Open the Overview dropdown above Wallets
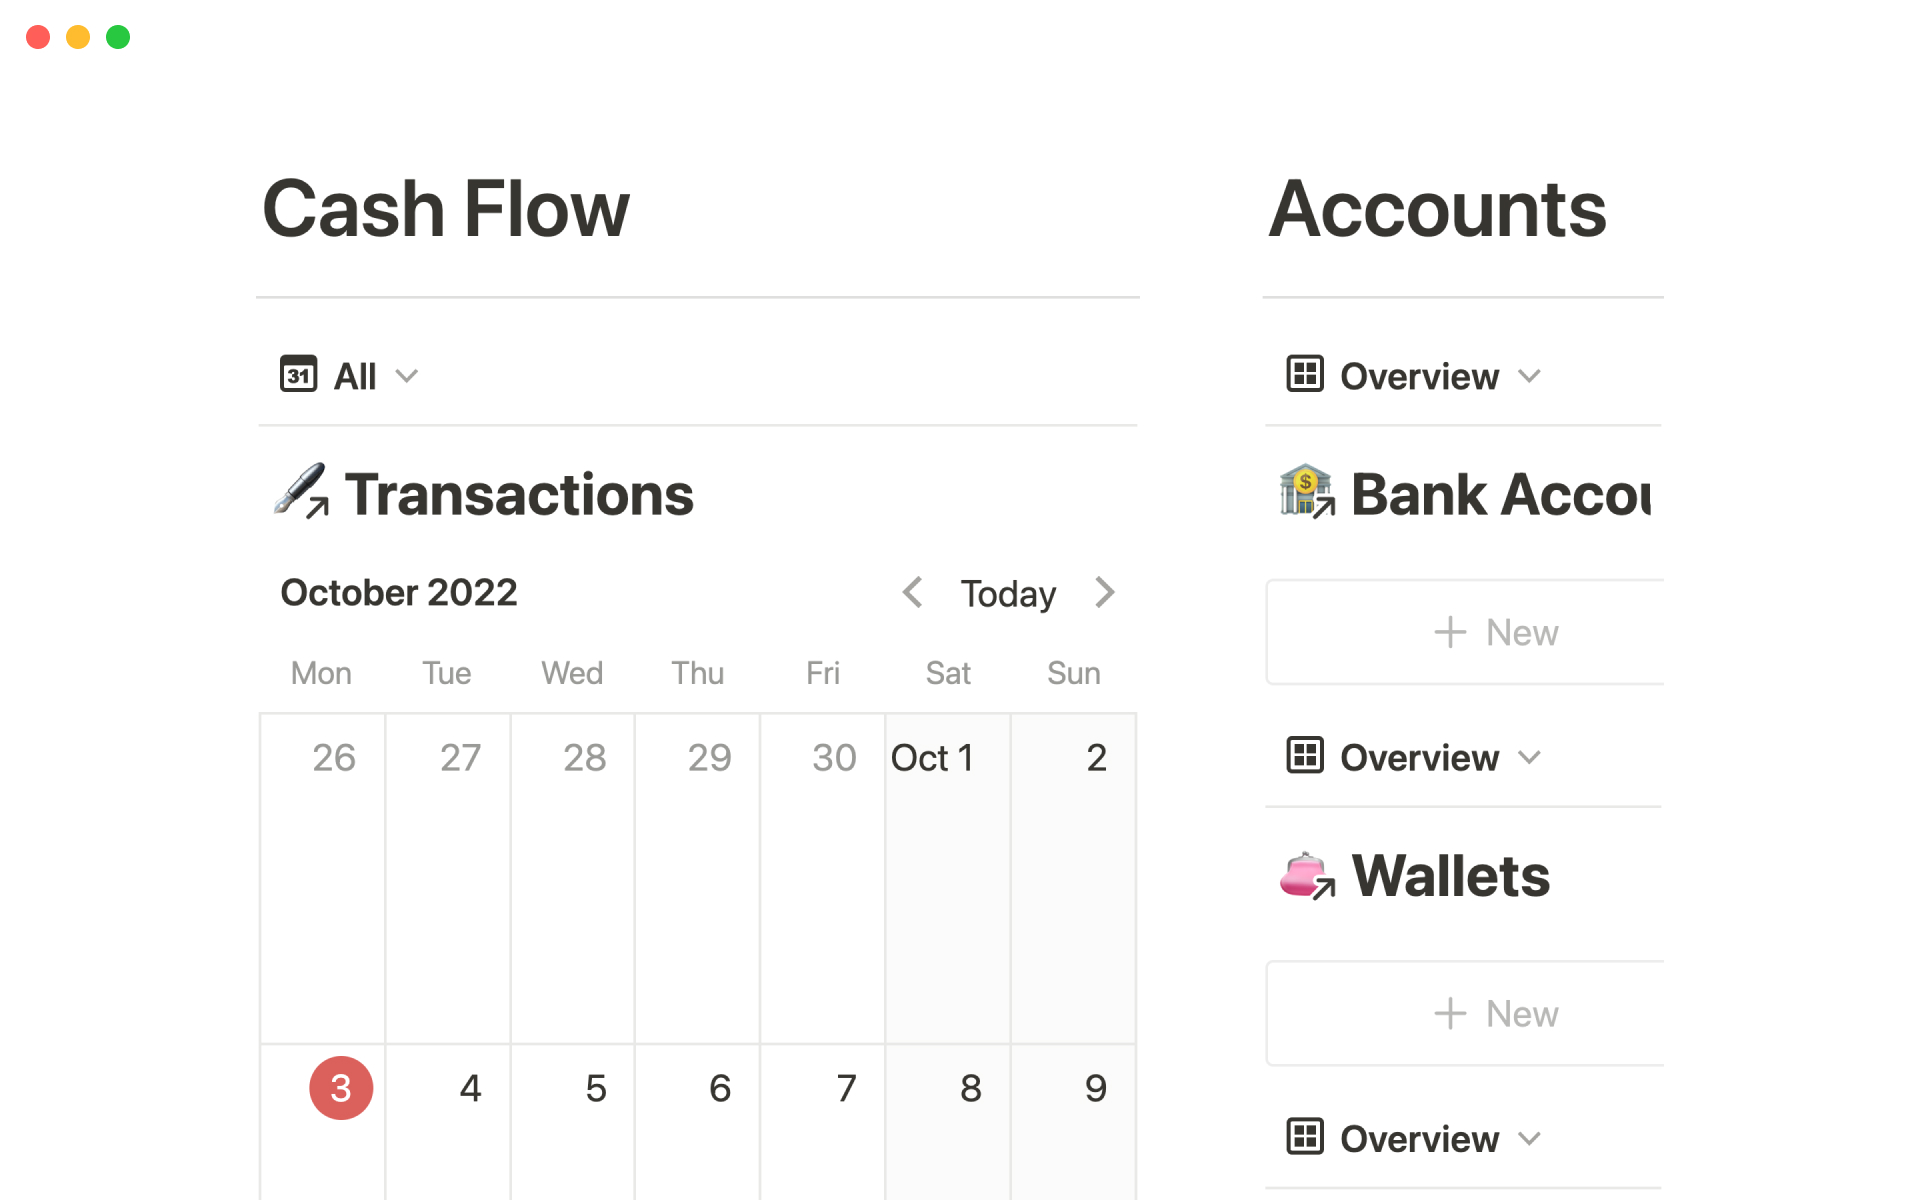 pos(1529,757)
